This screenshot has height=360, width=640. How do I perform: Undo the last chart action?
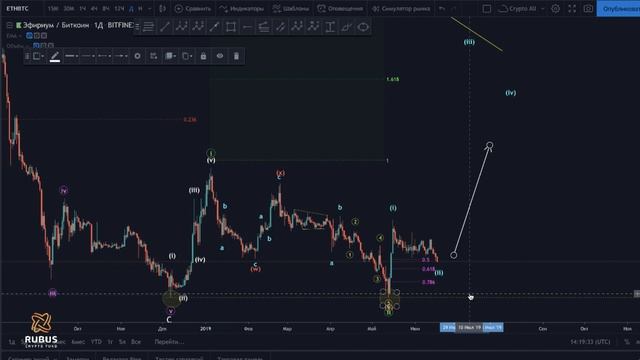(442, 9)
